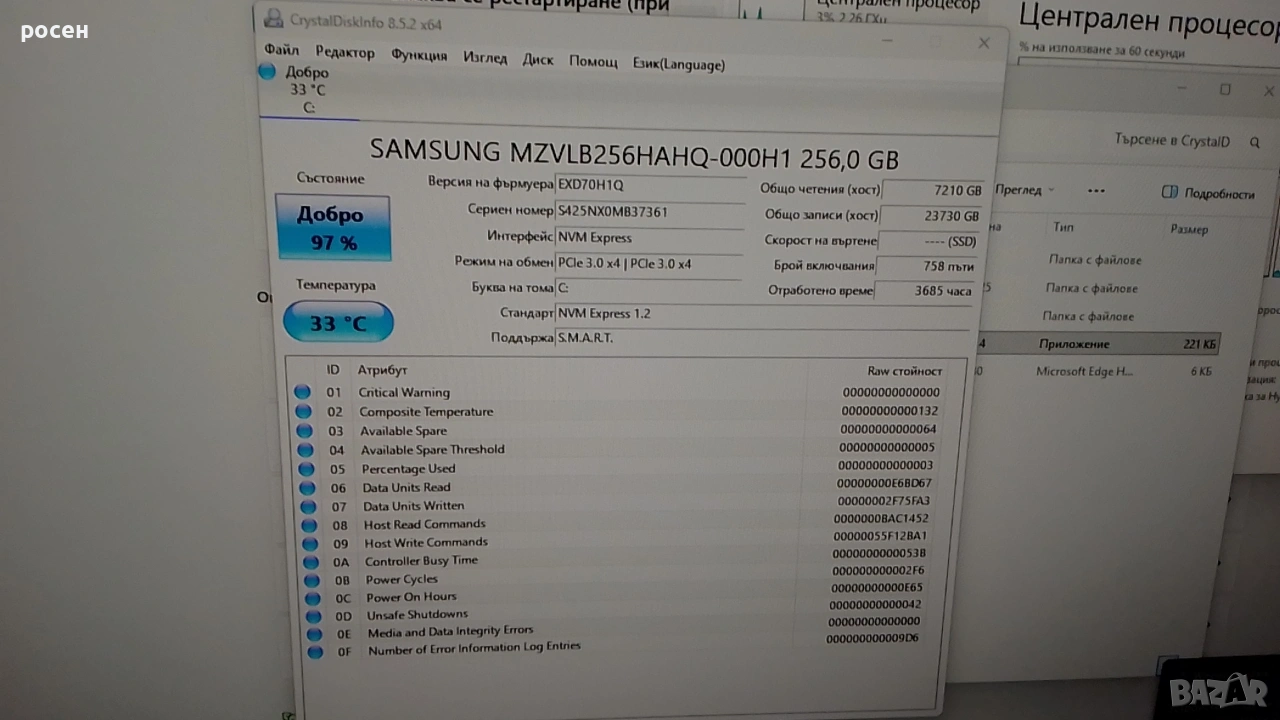1280x720 pixels.
Task: Click the Добро 97 % health status button
Action: click(x=333, y=228)
